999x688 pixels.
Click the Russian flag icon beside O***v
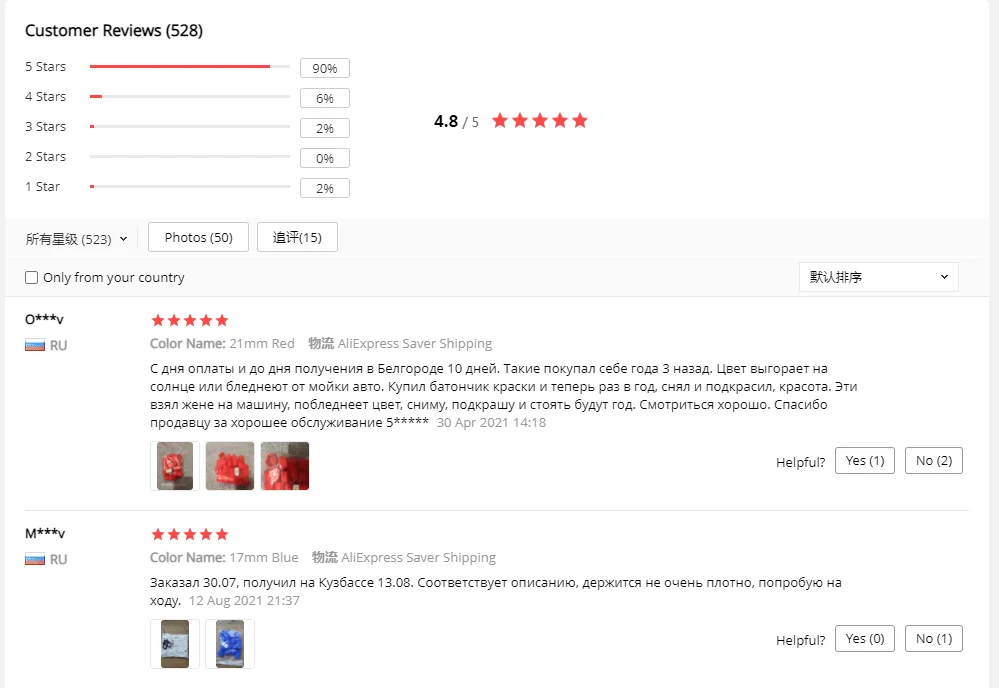tap(35, 345)
